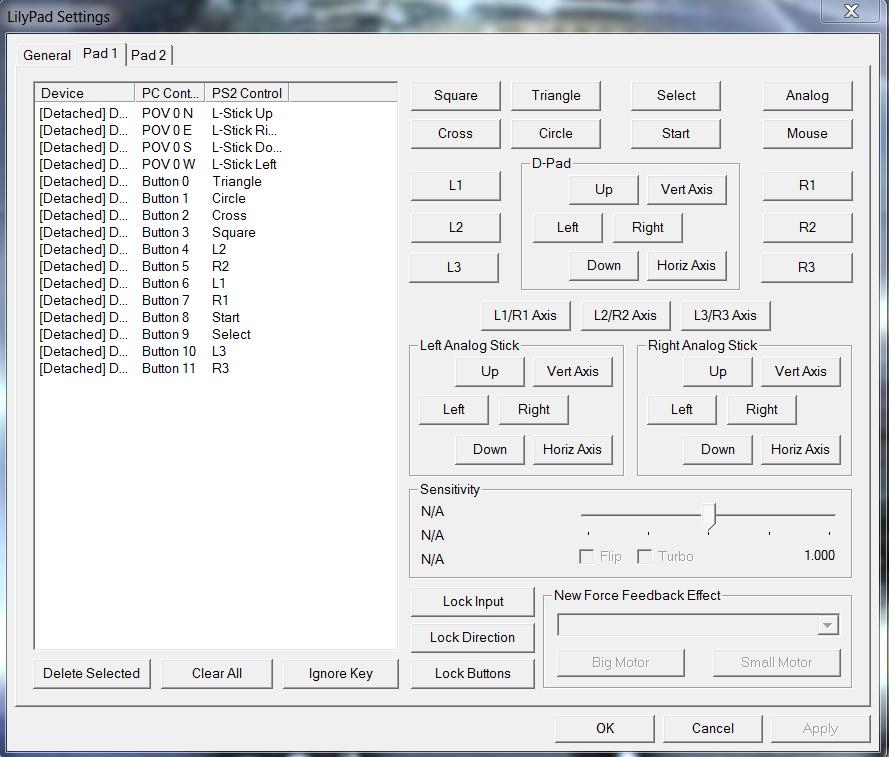Switch to the General tab
Screen dimensions: 889x757
(x=46, y=55)
